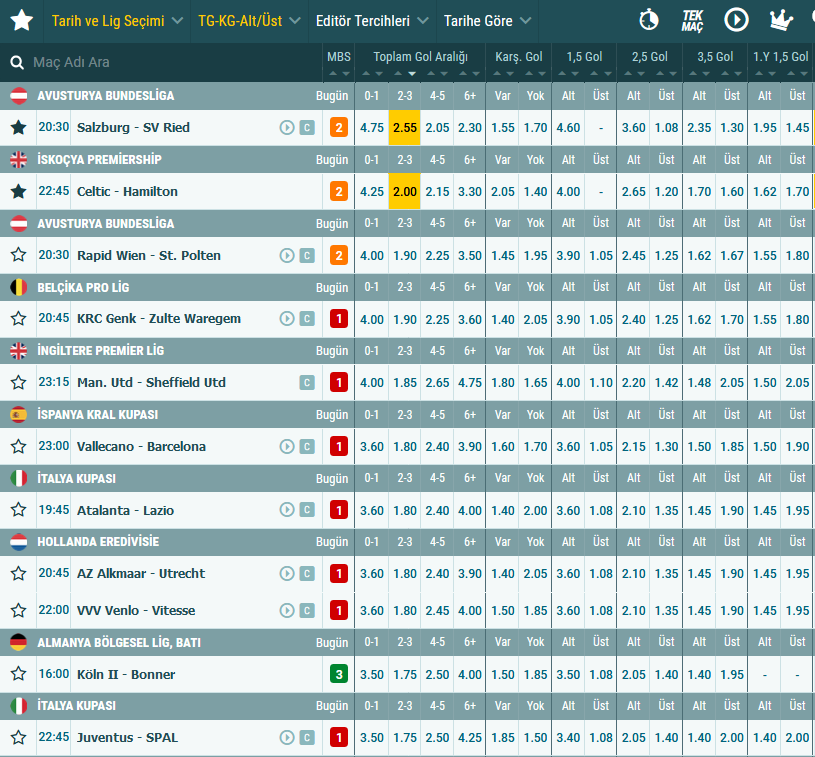Select the Hollanda Eredivisie league header
Screen dimensions: 815x757
click(98, 542)
